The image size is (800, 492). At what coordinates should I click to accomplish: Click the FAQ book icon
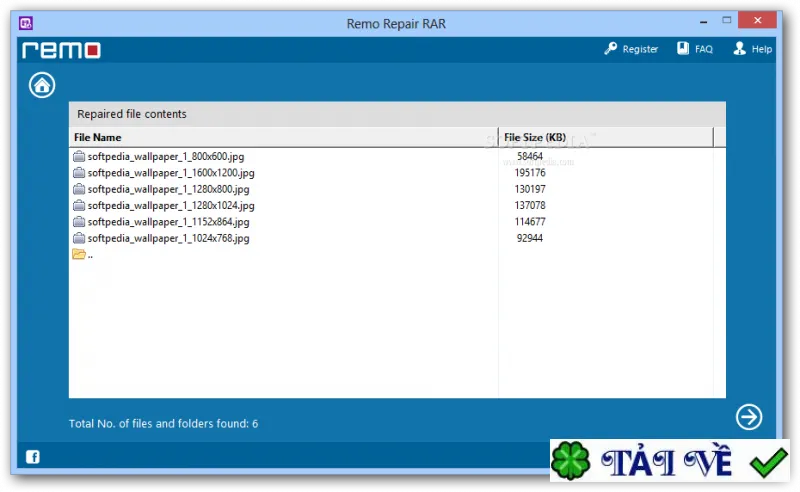tap(683, 48)
